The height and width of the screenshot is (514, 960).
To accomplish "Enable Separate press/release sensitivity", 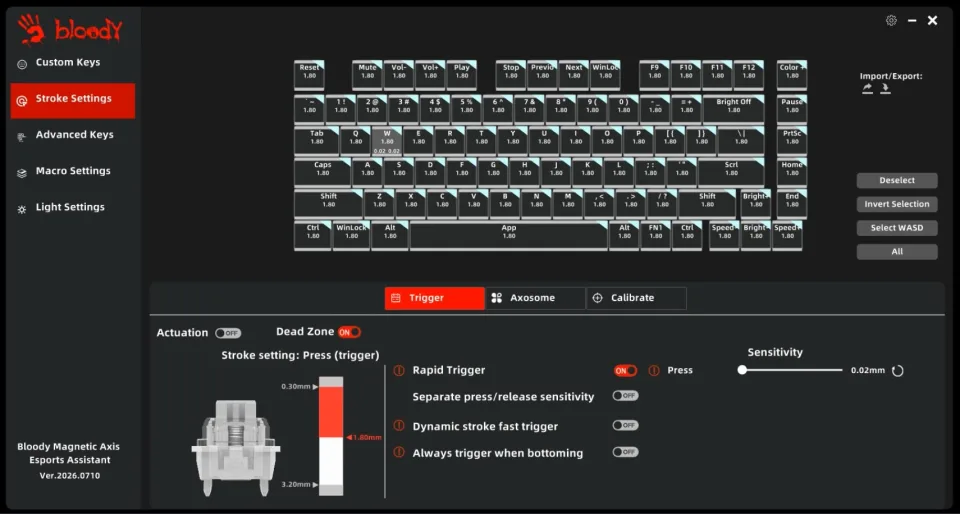I will click(x=625, y=396).
